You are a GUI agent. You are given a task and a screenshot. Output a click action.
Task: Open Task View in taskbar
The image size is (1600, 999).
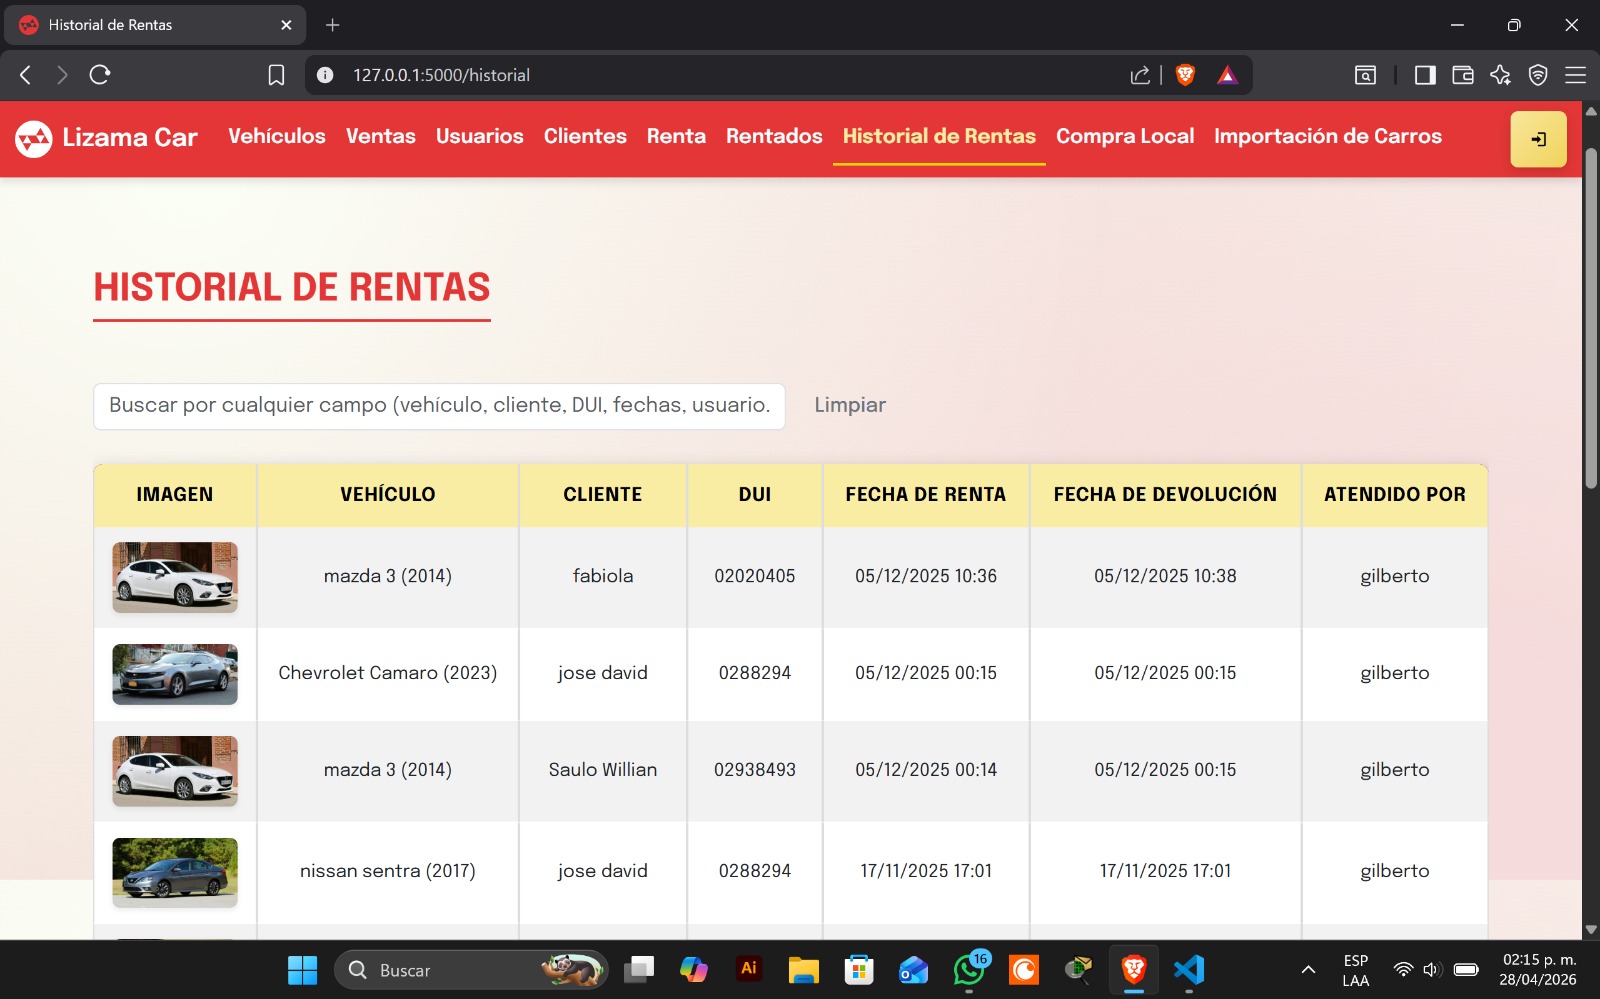click(x=639, y=970)
